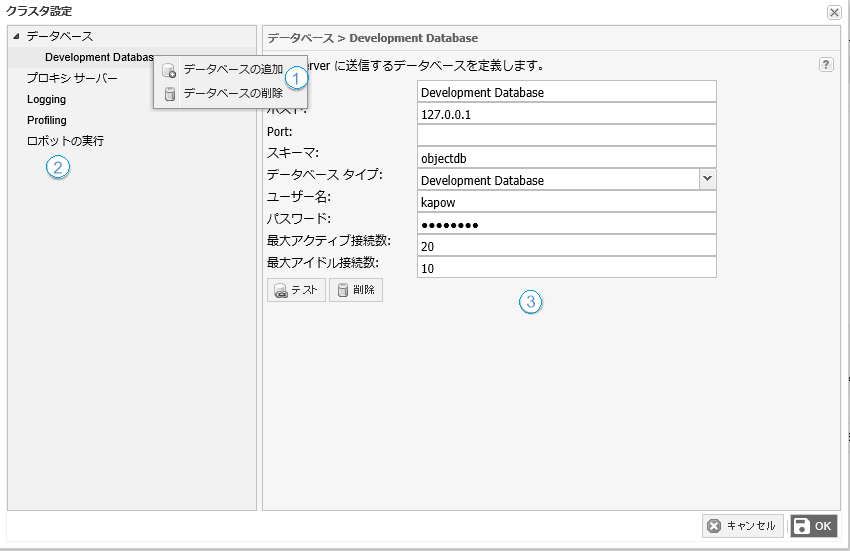This screenshot has width=850, height=551.
Task: Open the Logging settings item
Action: pyautogui.click(x=46, y=100)
